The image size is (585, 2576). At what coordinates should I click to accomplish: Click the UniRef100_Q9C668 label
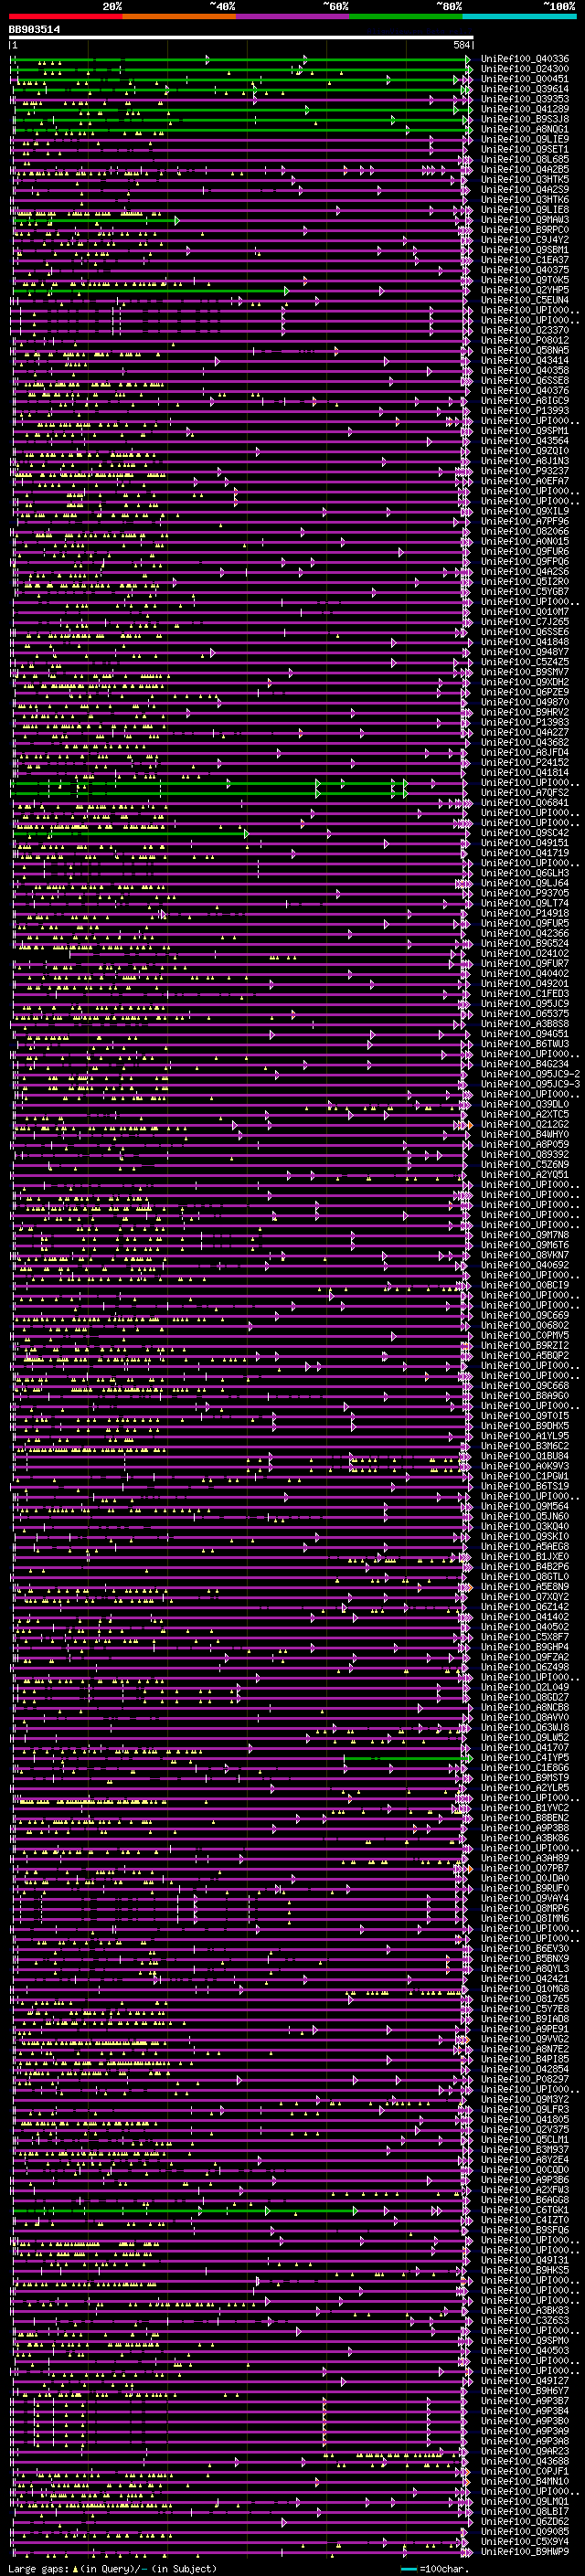point(525,1385)
